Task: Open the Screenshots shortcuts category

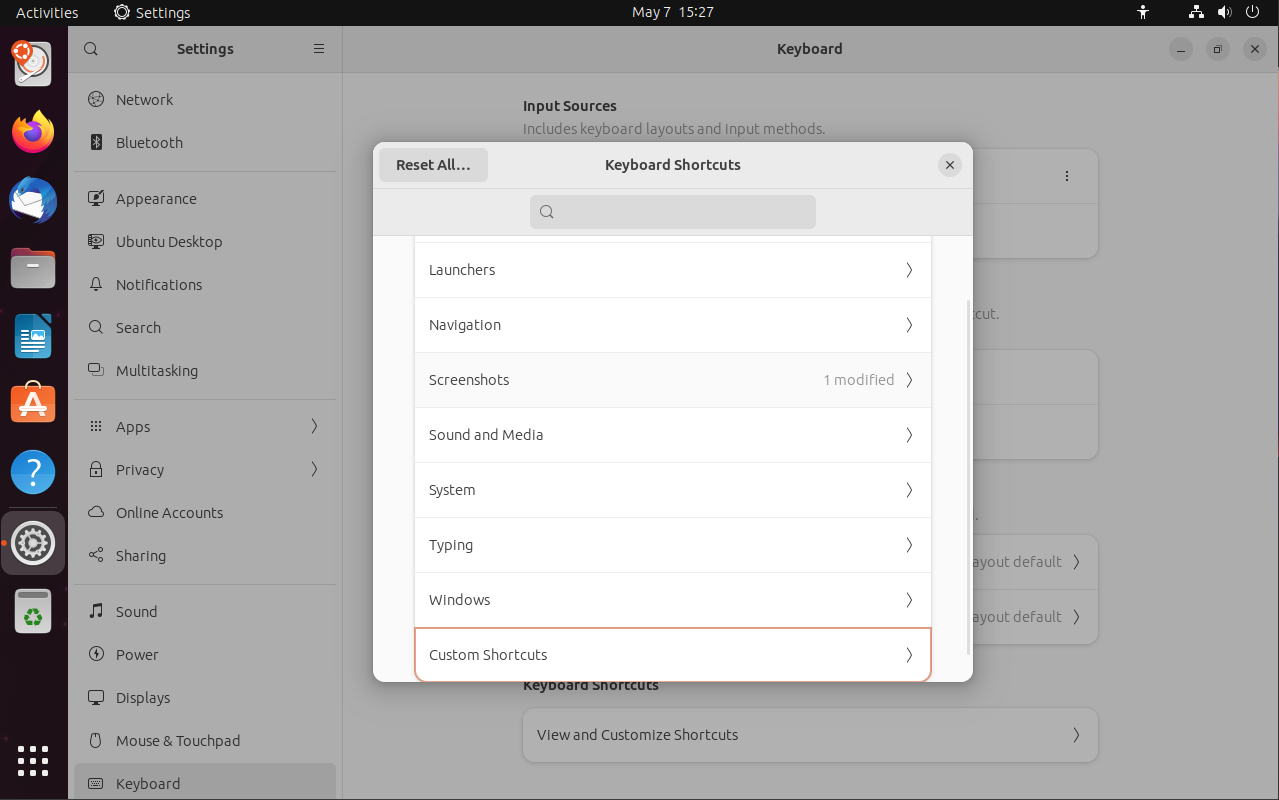Action: coord(673,380)
